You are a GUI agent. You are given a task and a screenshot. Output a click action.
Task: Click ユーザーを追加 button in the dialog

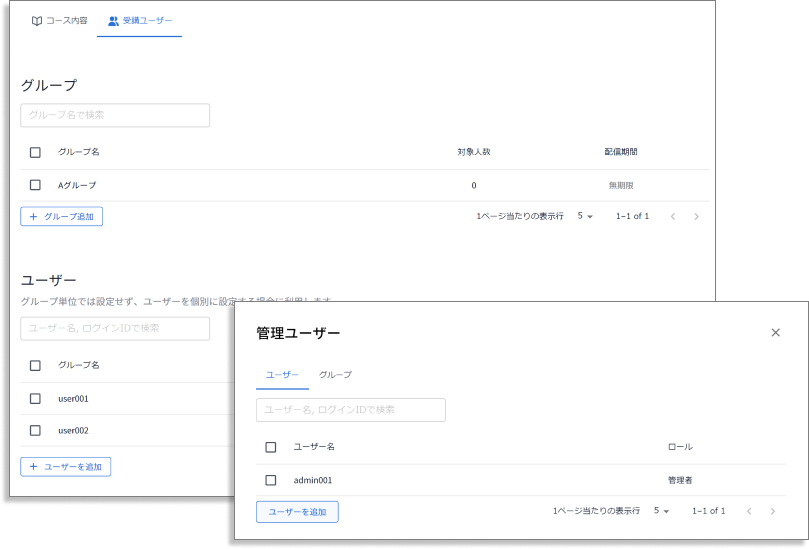297,512
